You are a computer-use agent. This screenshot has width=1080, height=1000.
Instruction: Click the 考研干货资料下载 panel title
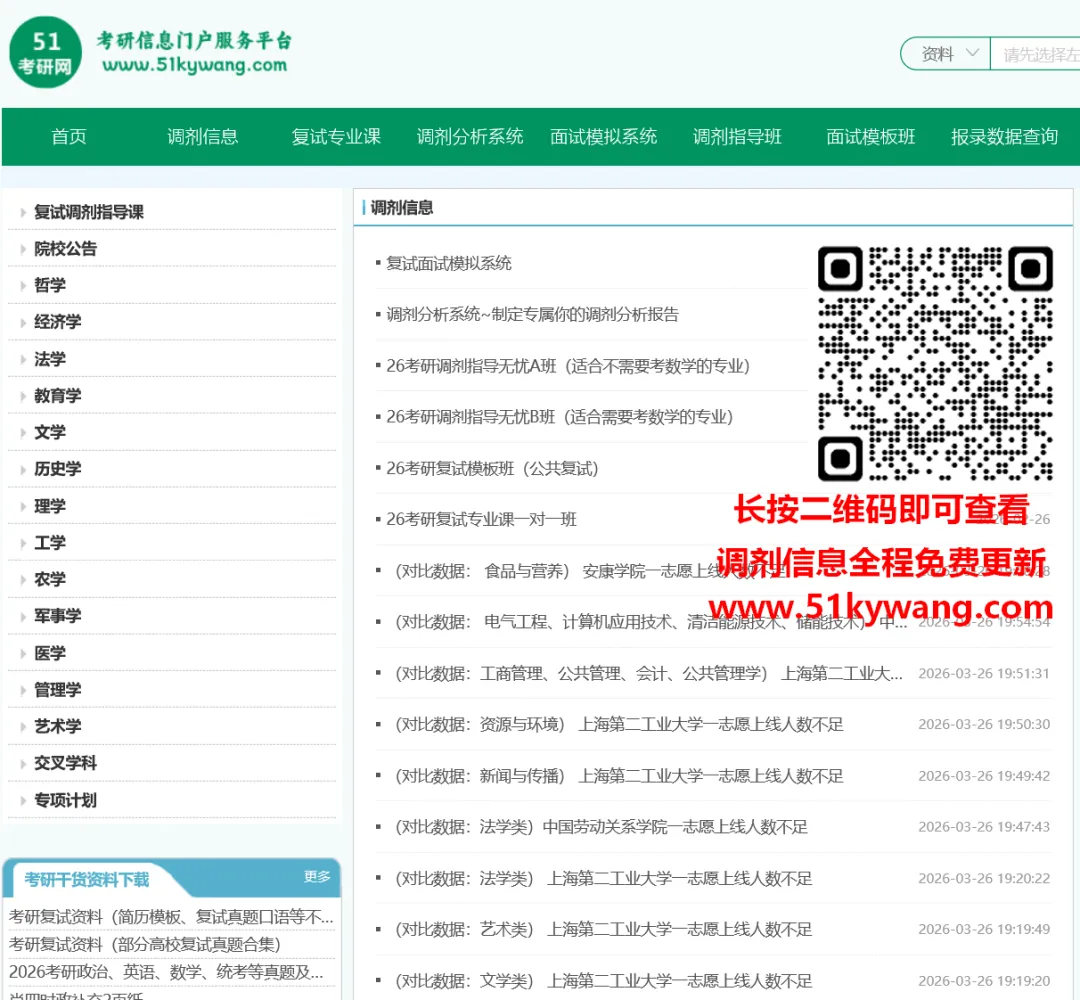(x=87, y=879)
